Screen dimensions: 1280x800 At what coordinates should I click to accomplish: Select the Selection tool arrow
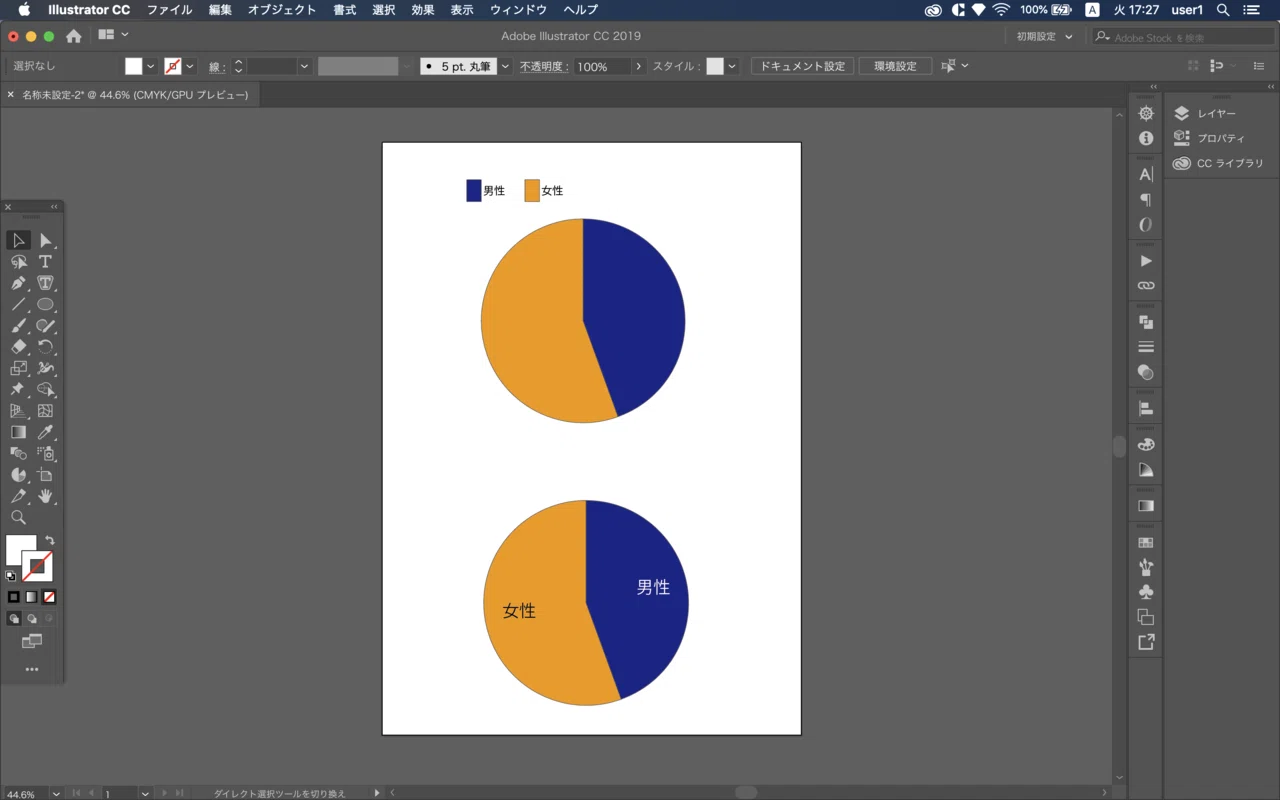pyautogui.click(x=18, y=240)
